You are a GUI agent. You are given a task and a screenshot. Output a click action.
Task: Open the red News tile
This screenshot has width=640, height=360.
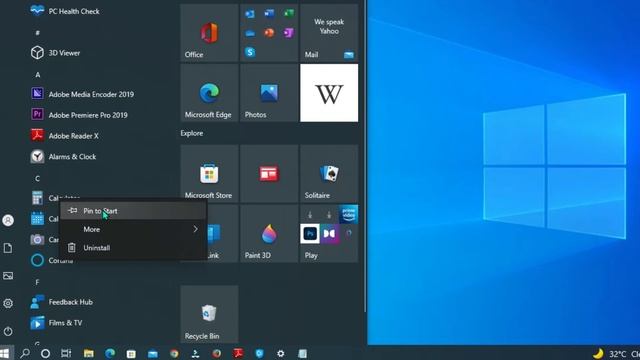(x=269, y=173)
